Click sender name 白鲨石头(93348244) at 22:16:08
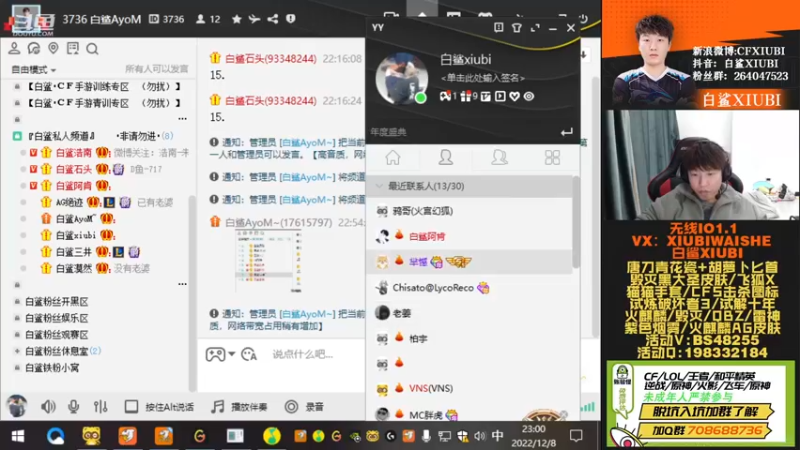The height and width of the screenshot is (450, 800). [x=271, y=59]
